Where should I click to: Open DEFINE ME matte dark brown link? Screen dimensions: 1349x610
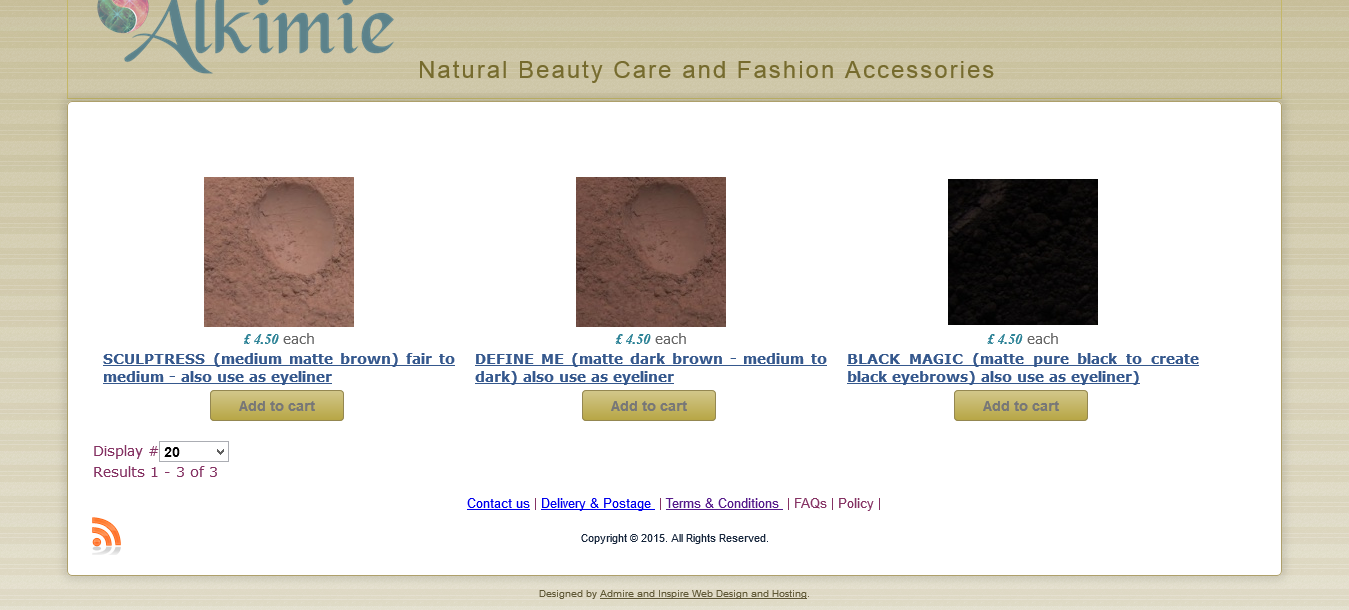tap(651, 368)
